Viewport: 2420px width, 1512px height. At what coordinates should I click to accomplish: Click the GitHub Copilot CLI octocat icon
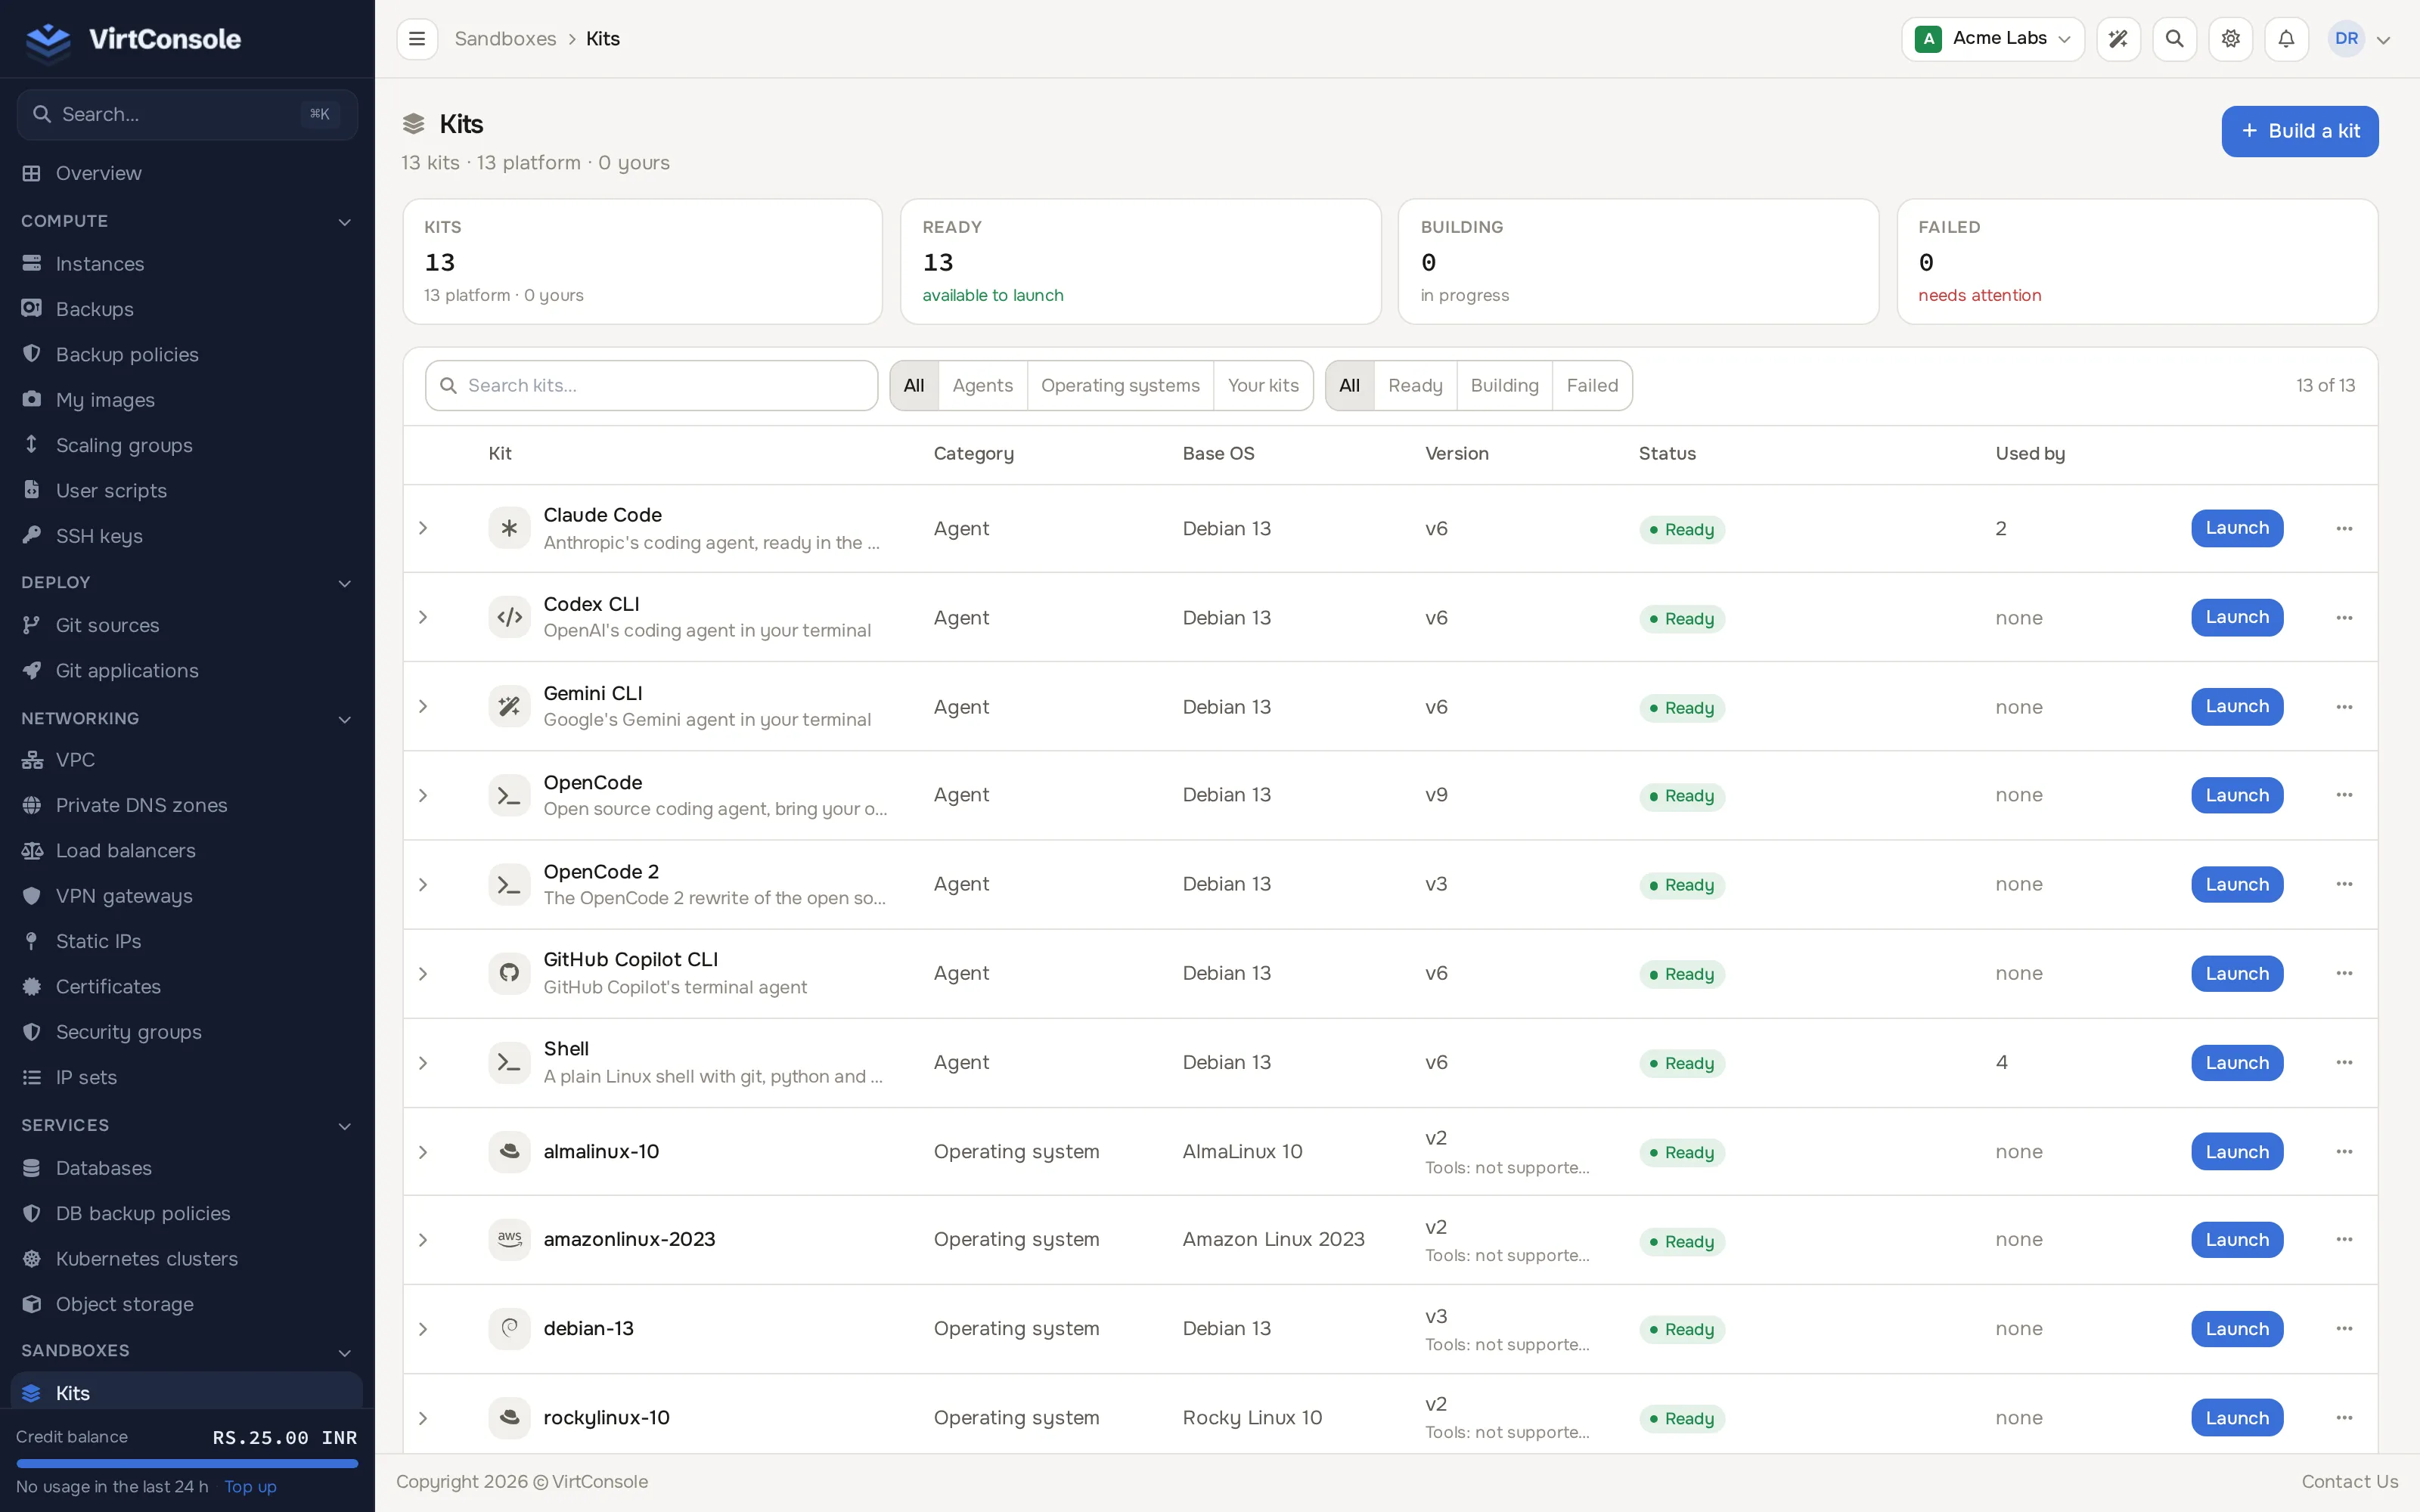509,973
